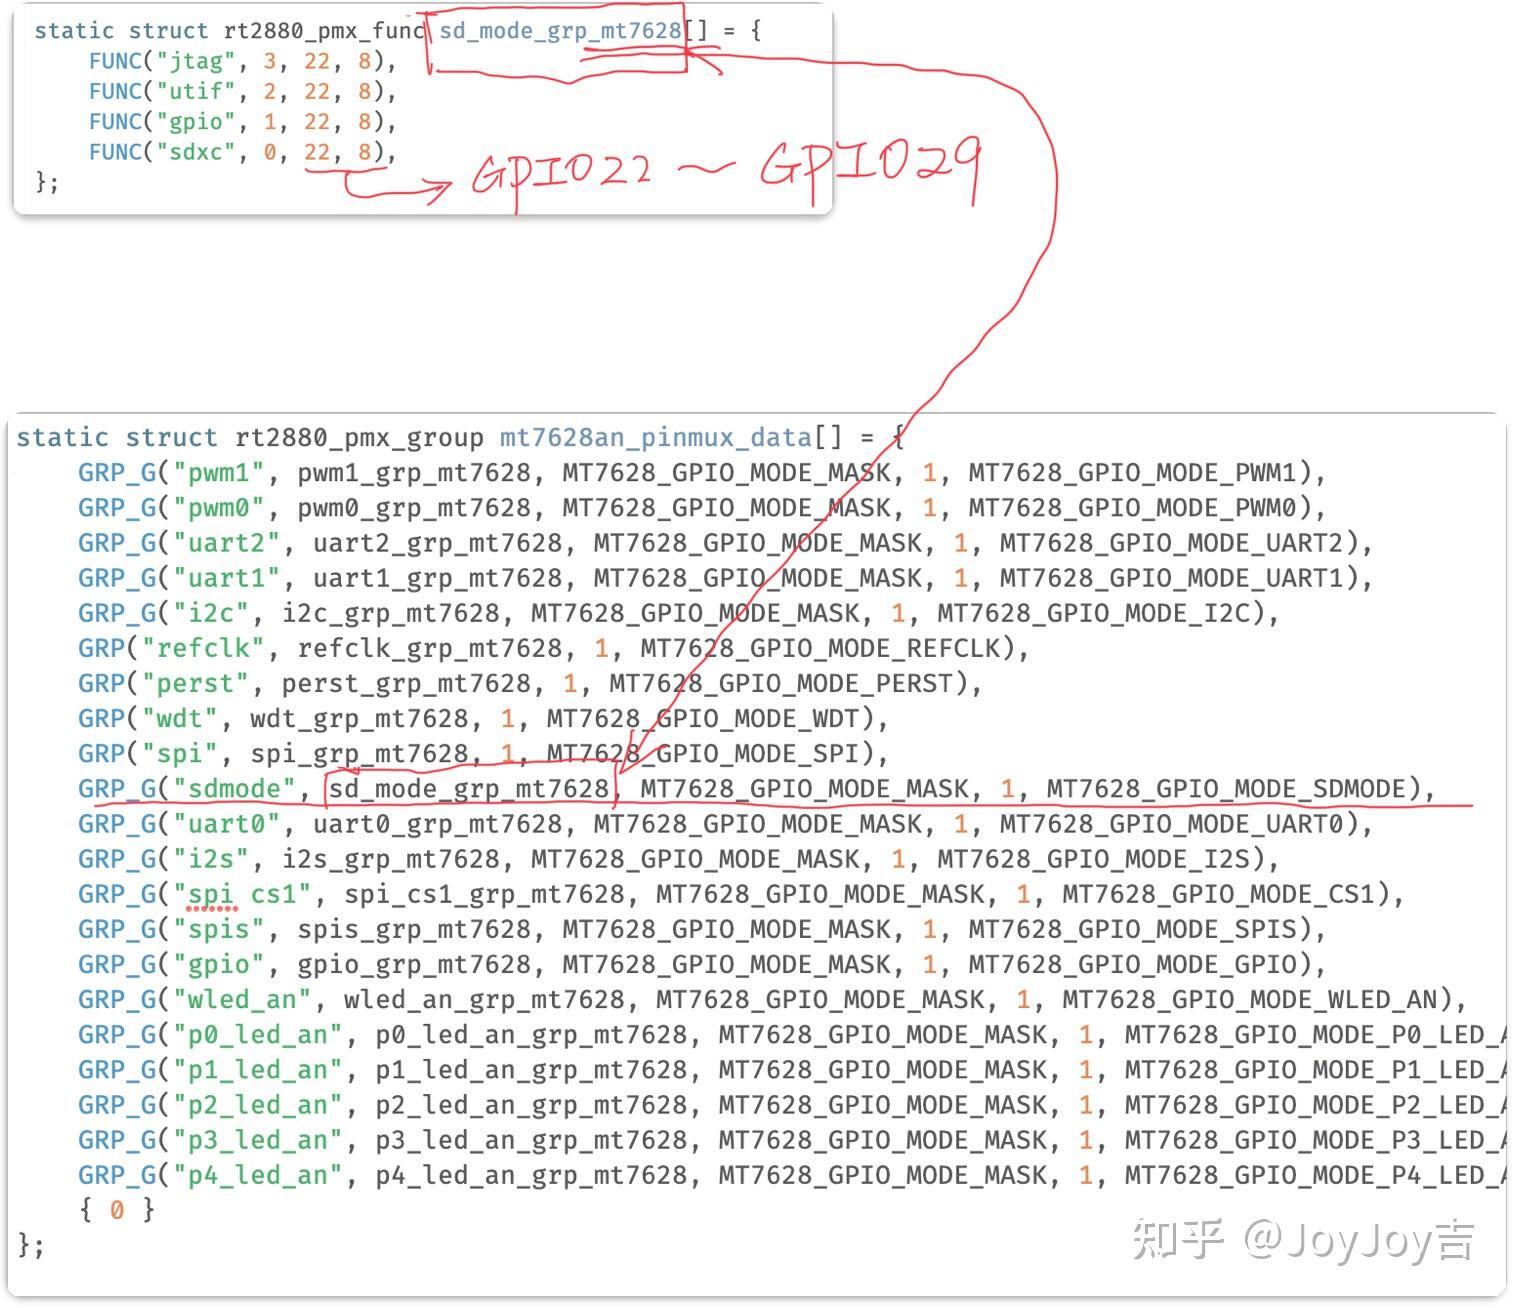
Task: Click the "sdmode" underlined string
Action: pos(235,789)
